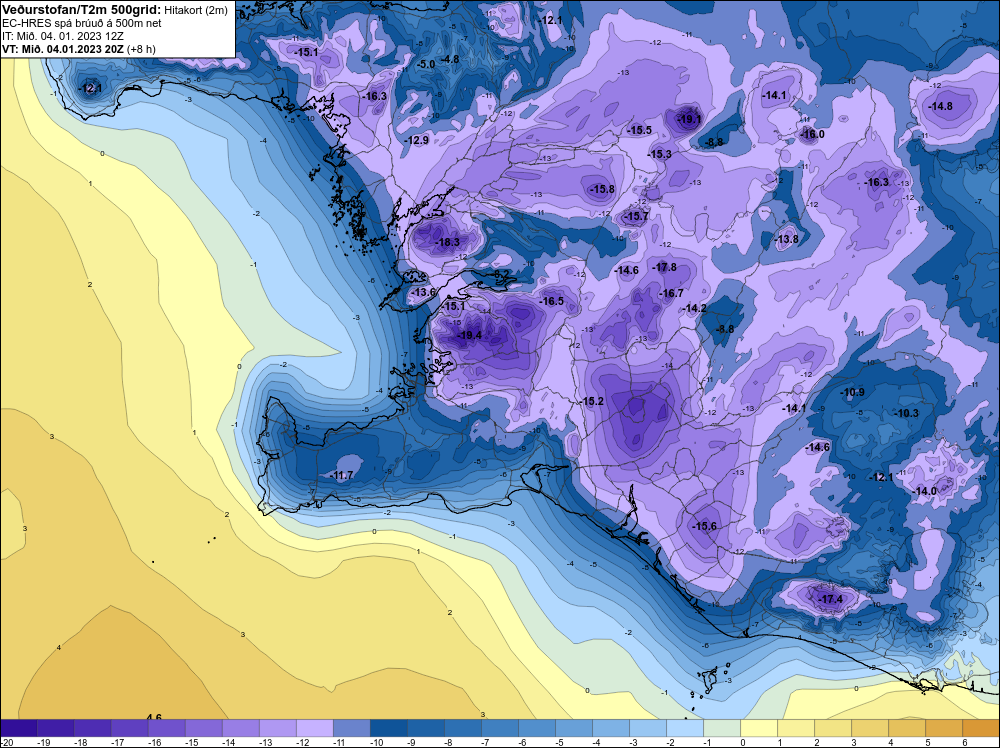Select the -5.0 temperature label
1000x748 pixels.
coord(426,64)
